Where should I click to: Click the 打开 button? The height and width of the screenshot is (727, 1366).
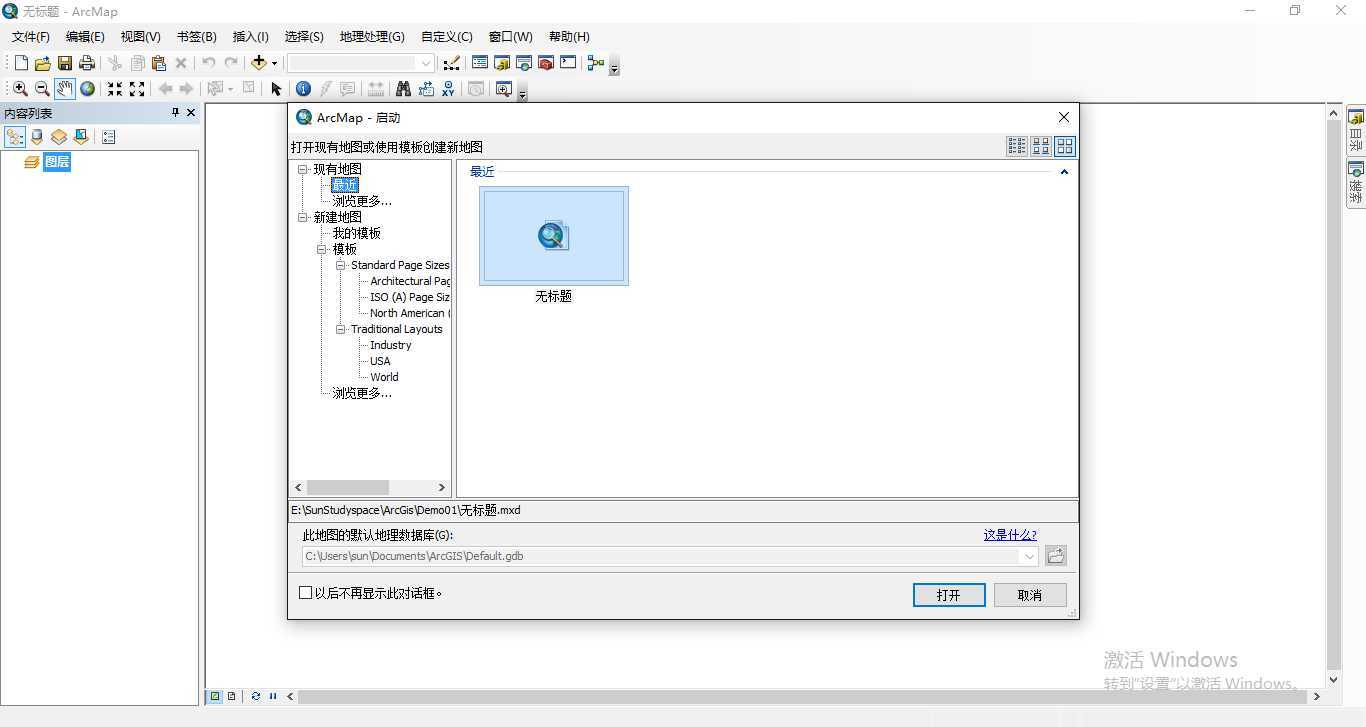pyautogui.click(x=949, y=595)
